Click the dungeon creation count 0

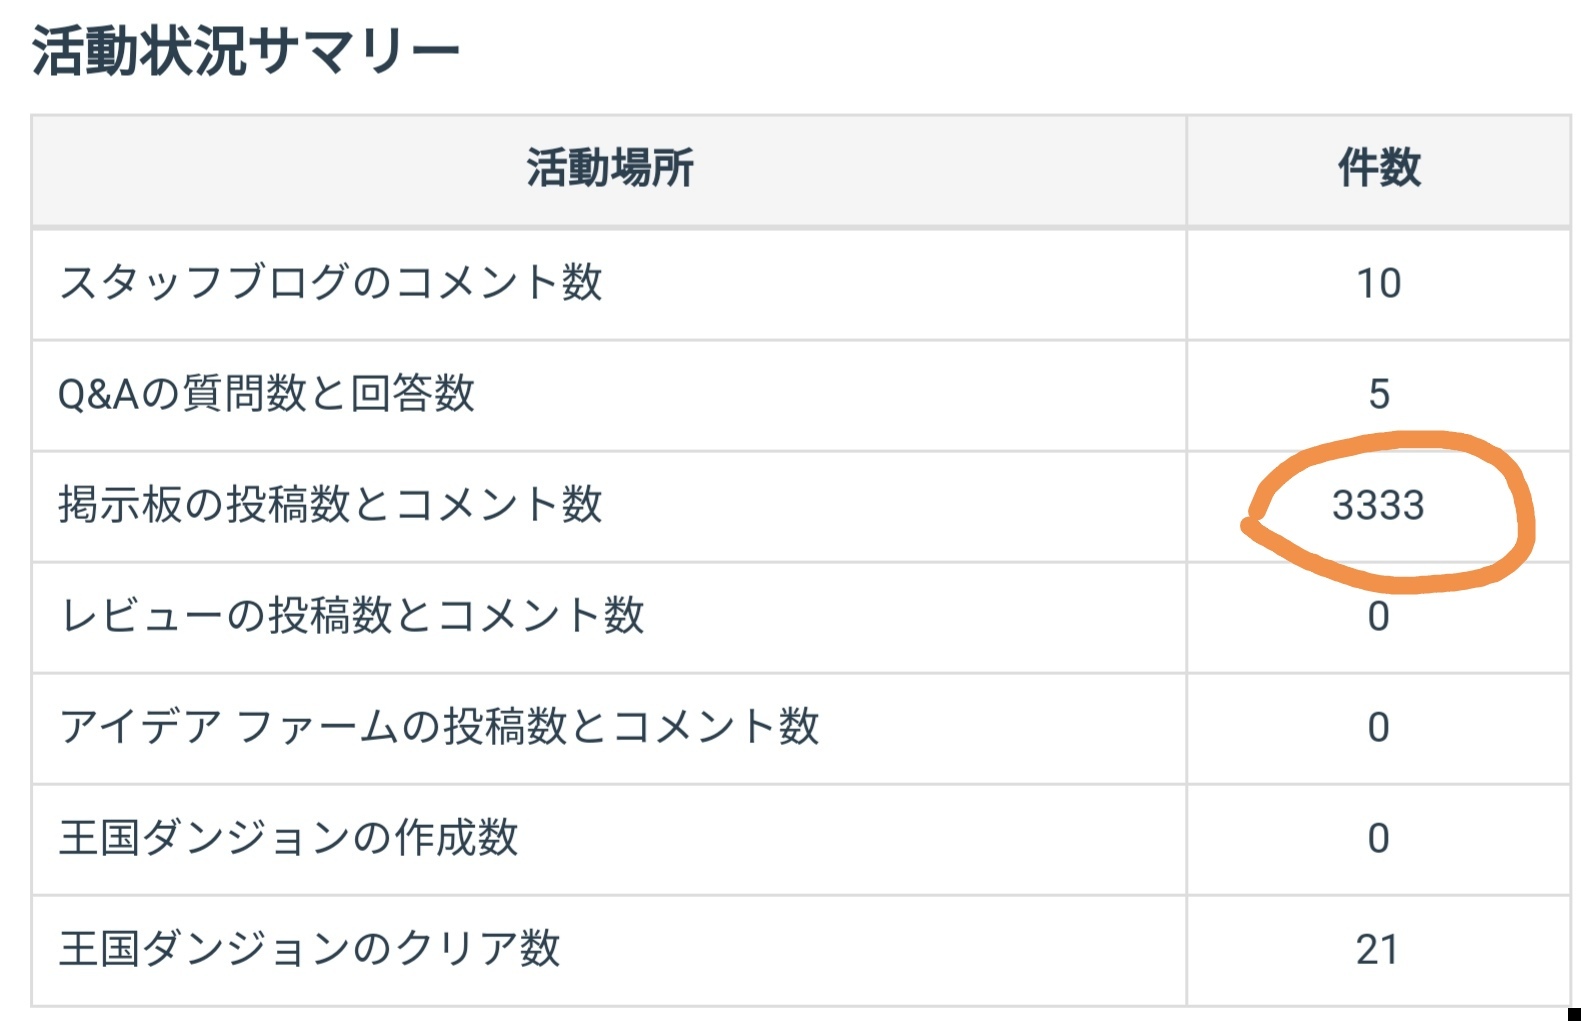(x=1378, y=838)
